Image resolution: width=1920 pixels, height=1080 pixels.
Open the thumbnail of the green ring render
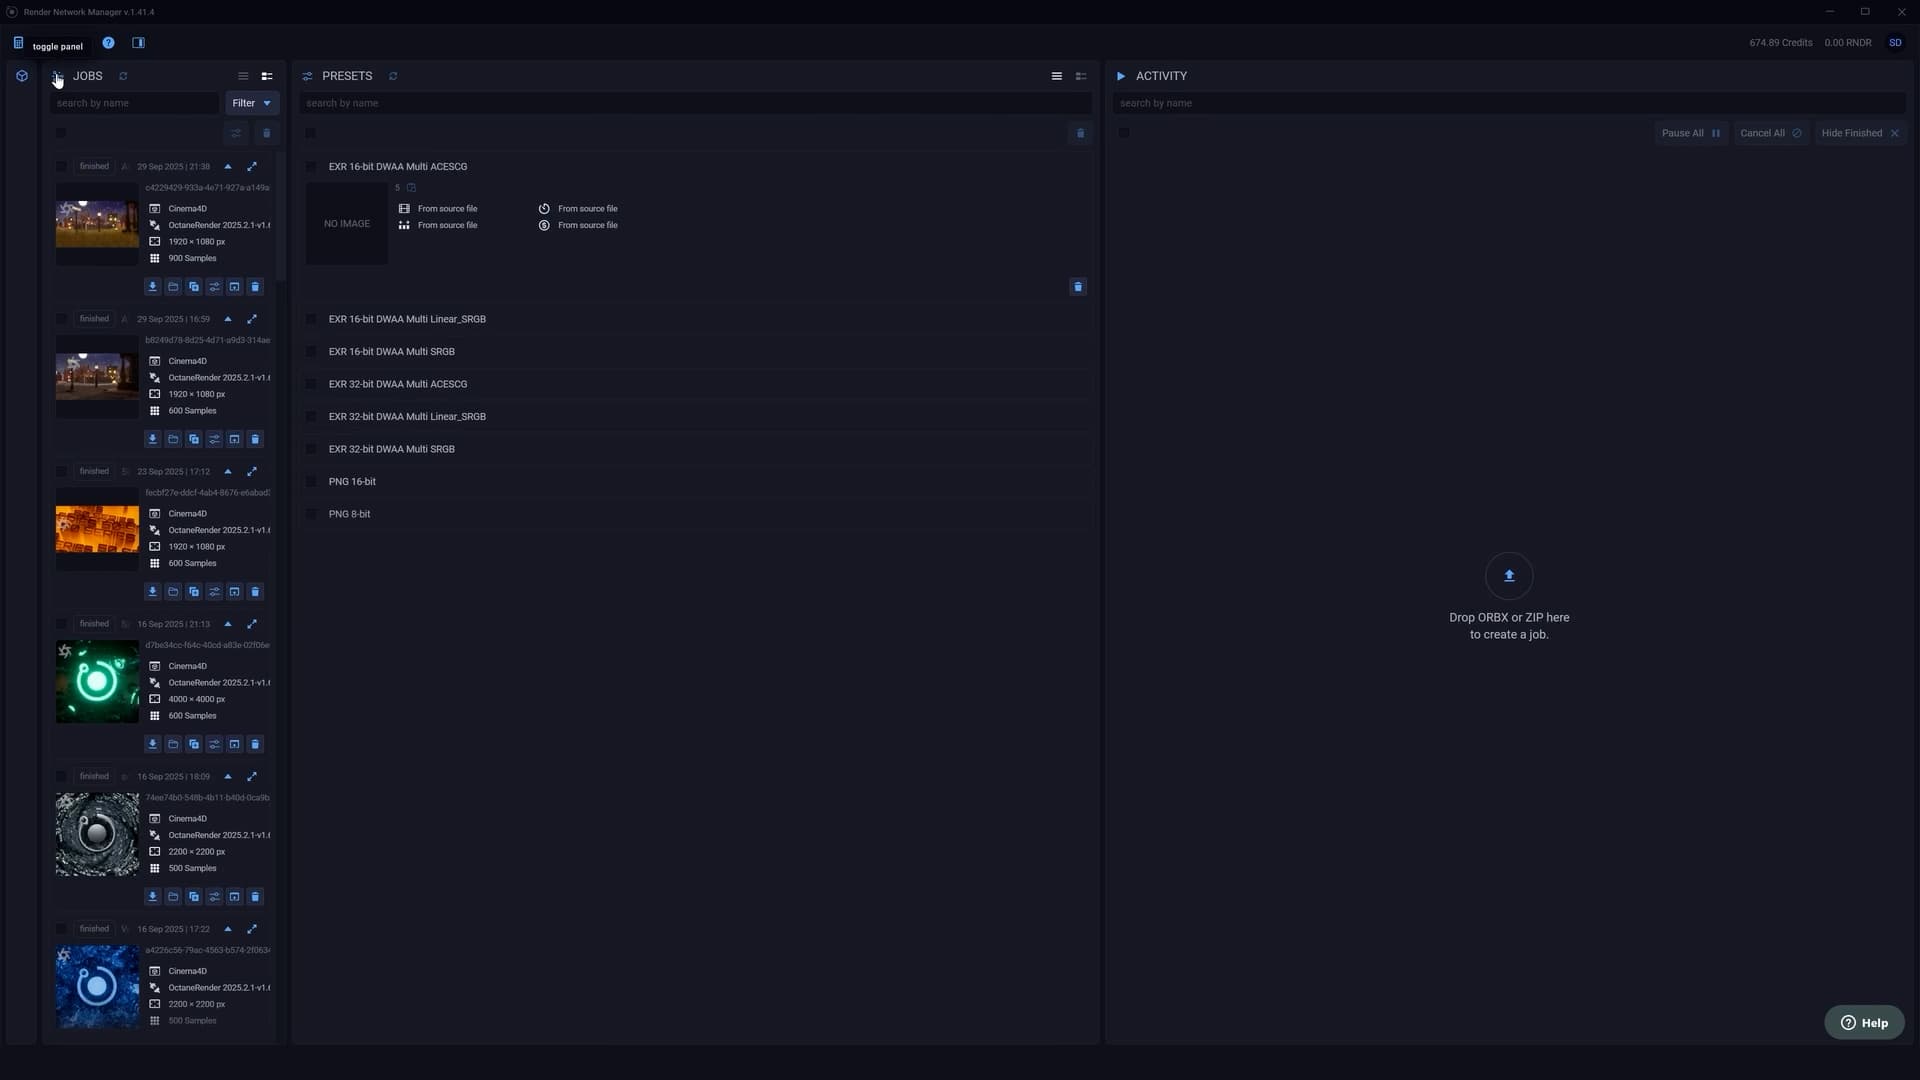pos(96,681)
